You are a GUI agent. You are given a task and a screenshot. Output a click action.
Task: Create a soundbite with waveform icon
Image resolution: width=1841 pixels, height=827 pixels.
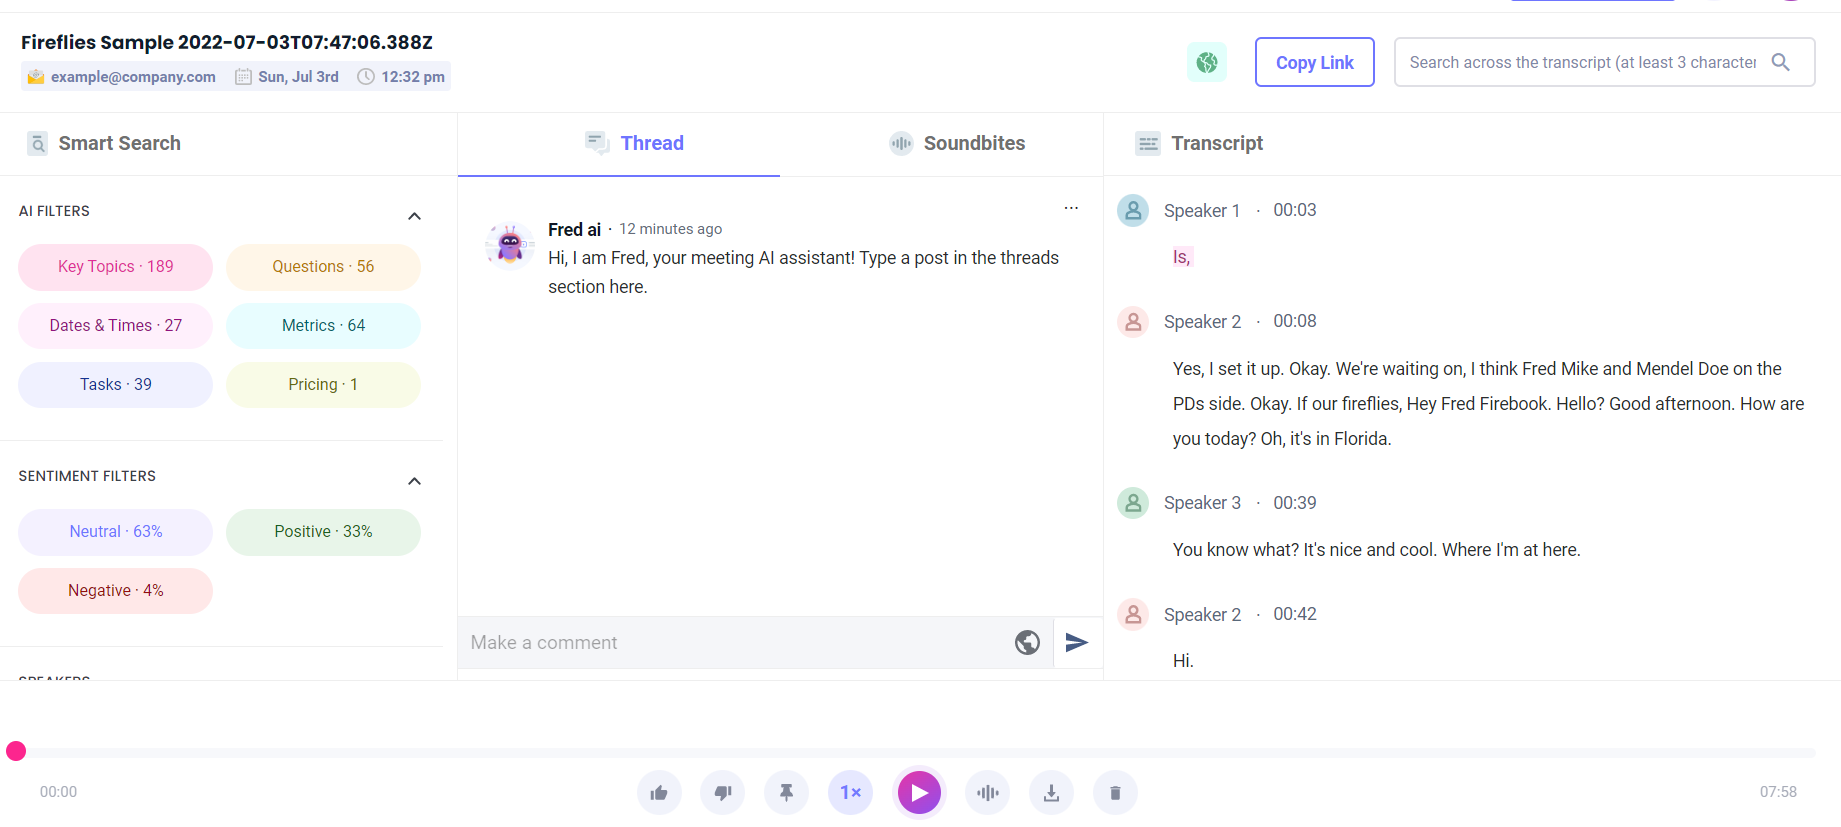(988, 793)
